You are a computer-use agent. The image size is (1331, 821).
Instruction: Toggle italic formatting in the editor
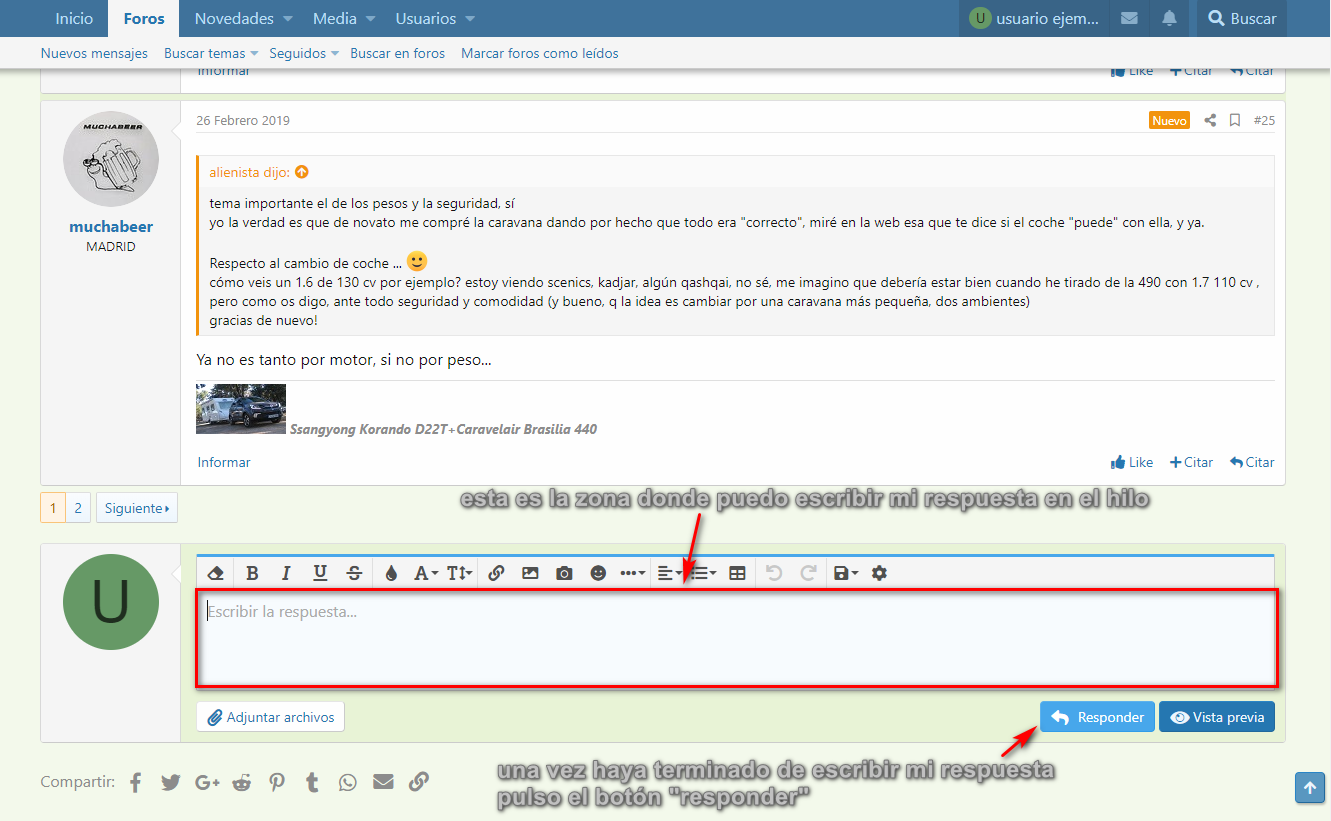286,573
